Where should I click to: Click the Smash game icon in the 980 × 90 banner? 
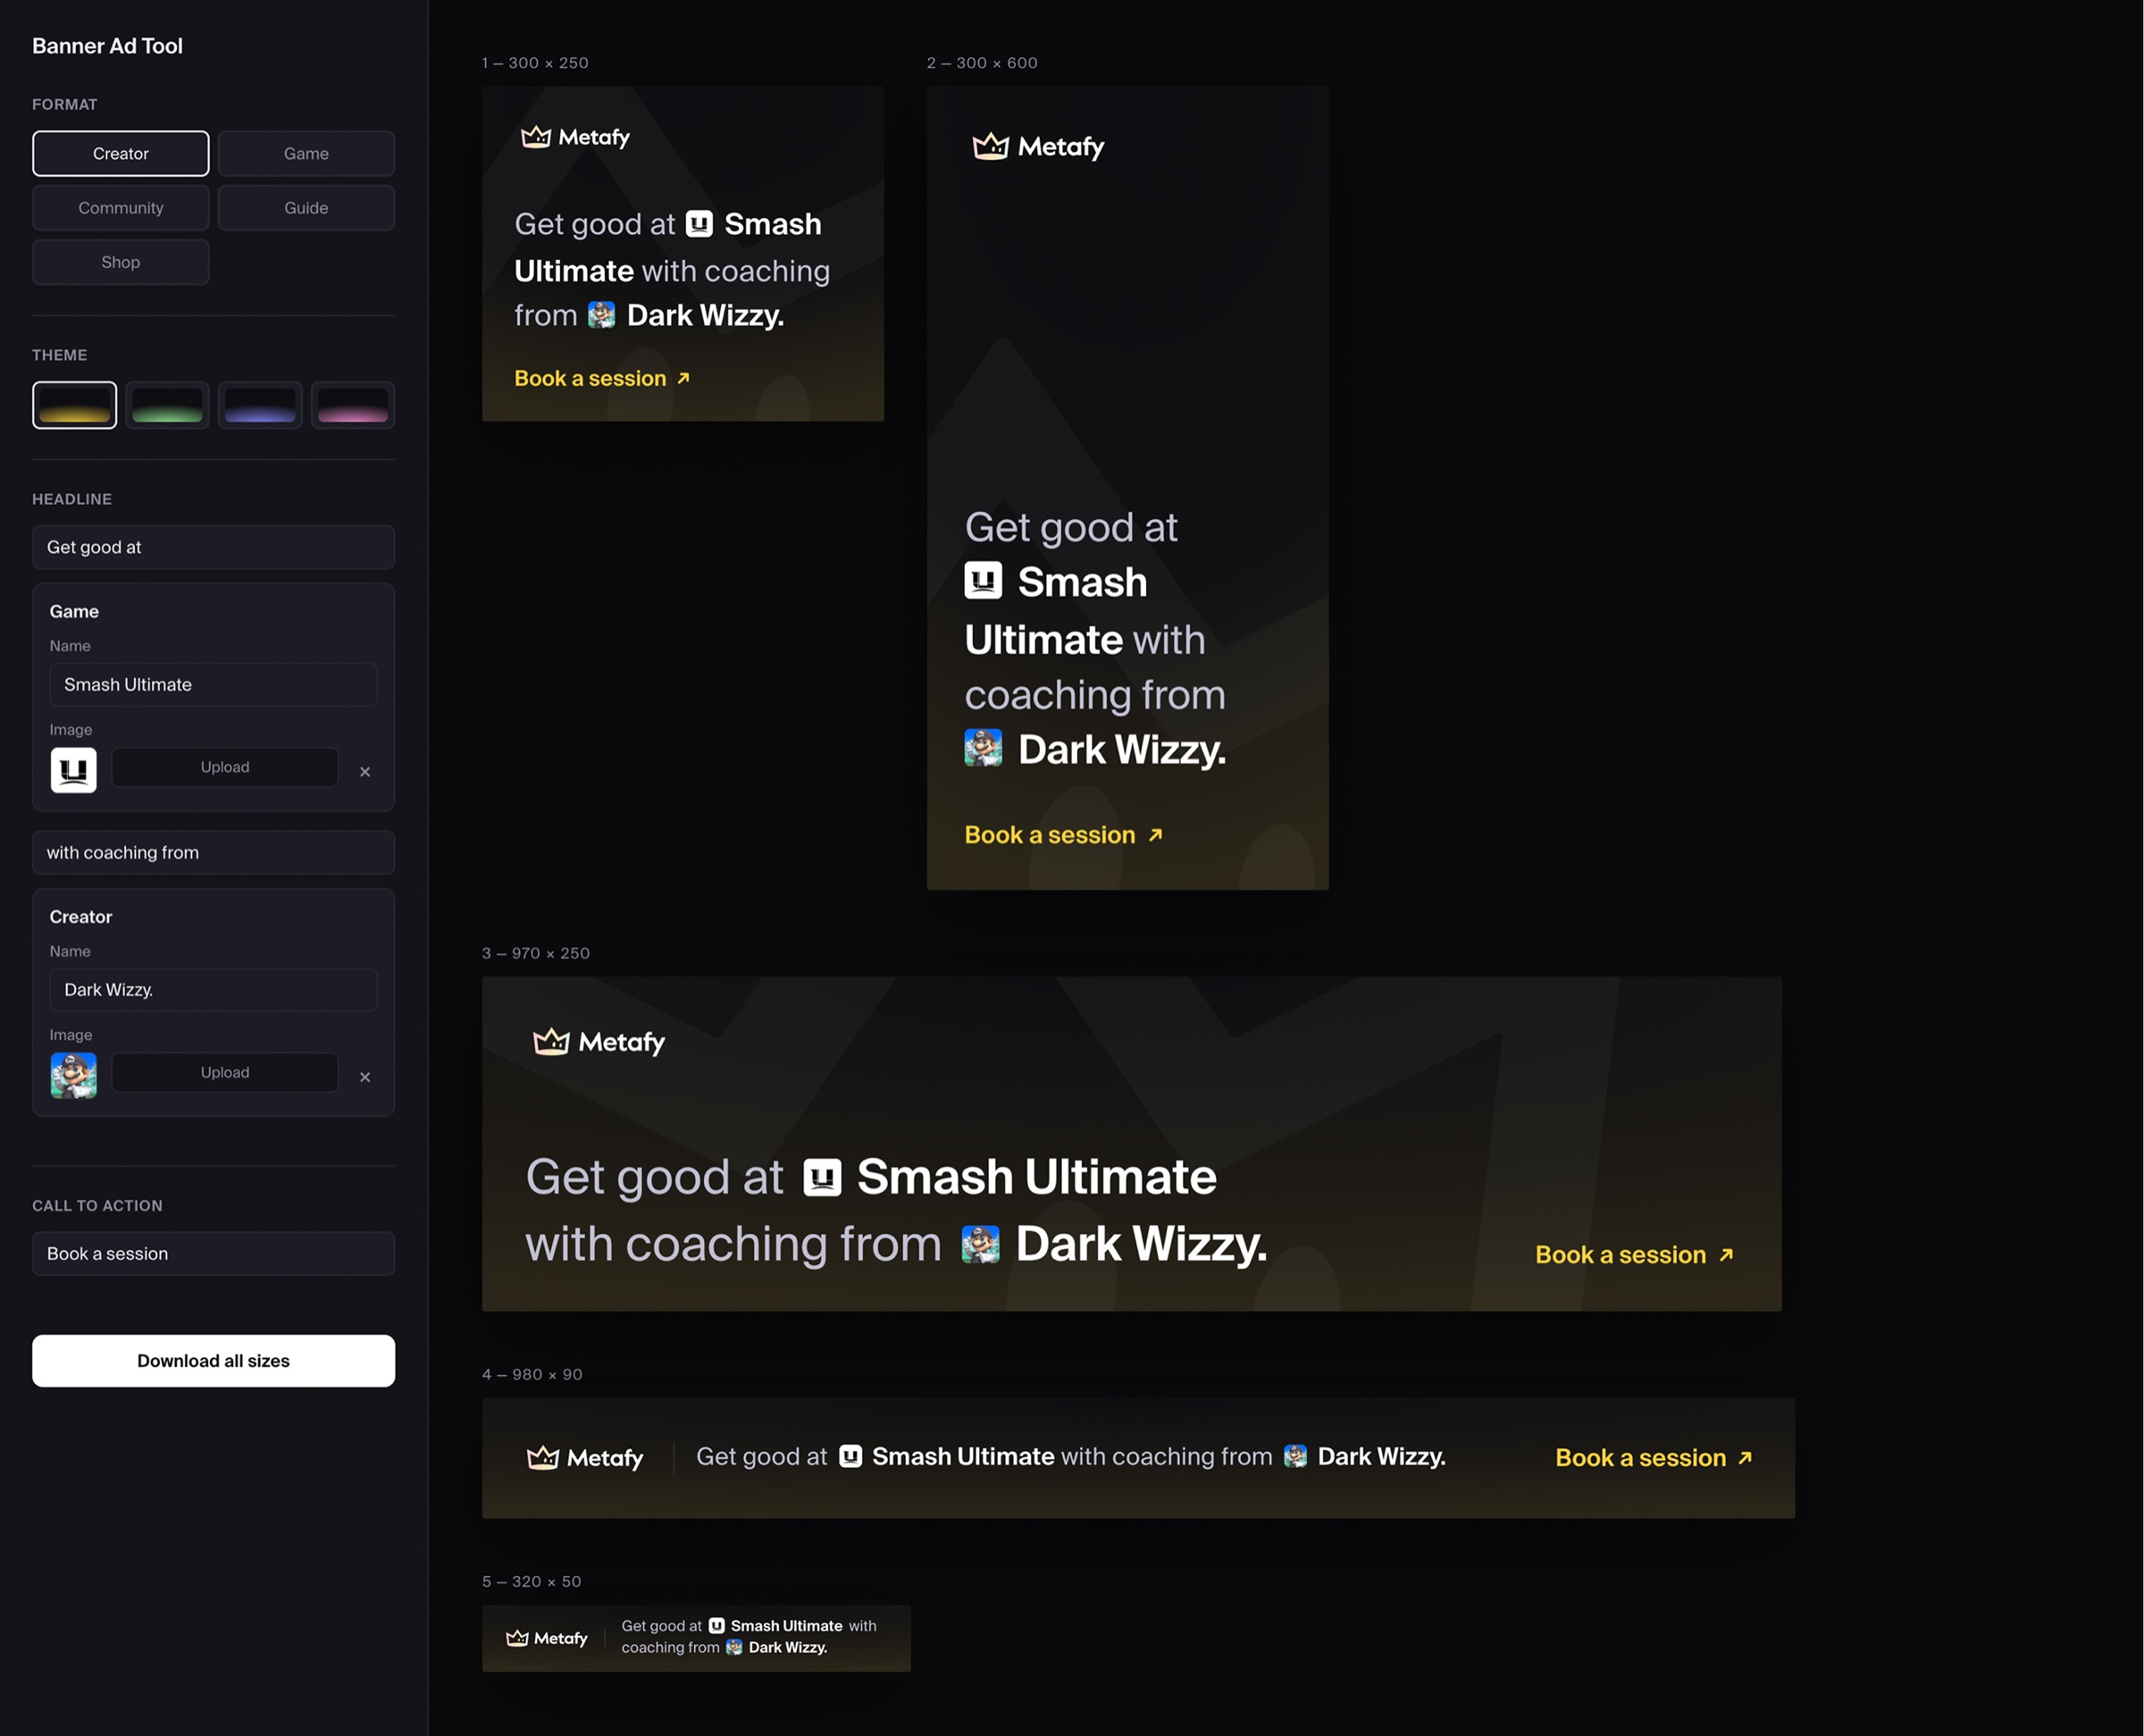(x=850, y=1456)
